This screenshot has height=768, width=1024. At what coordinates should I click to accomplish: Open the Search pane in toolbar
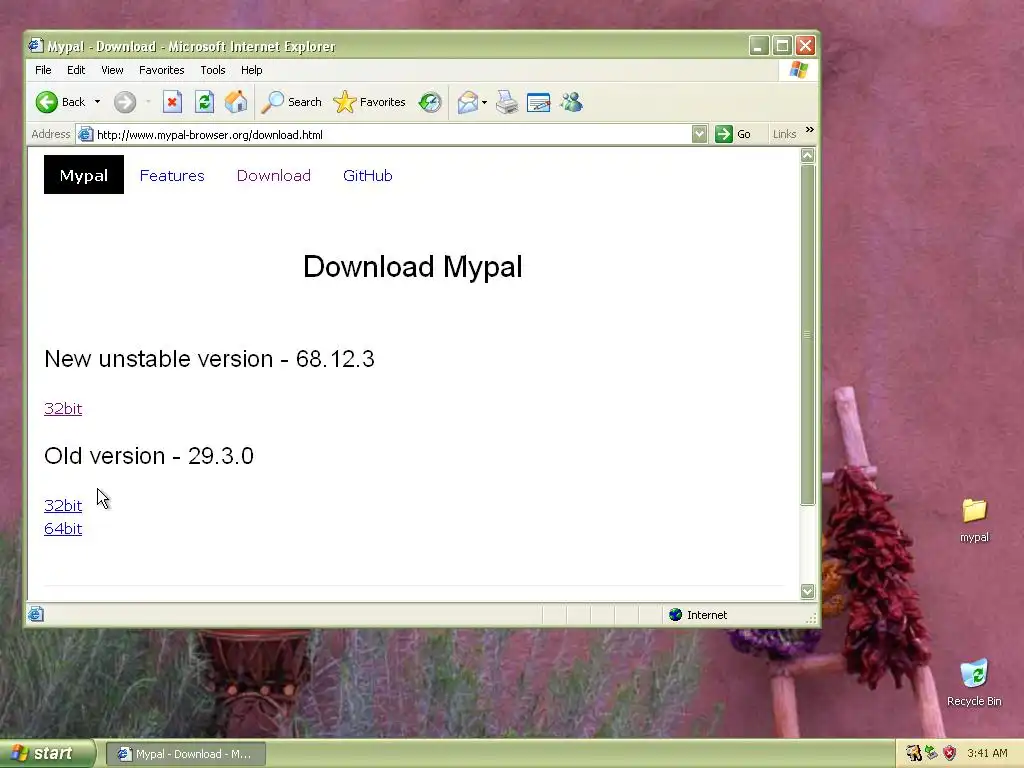291,102
